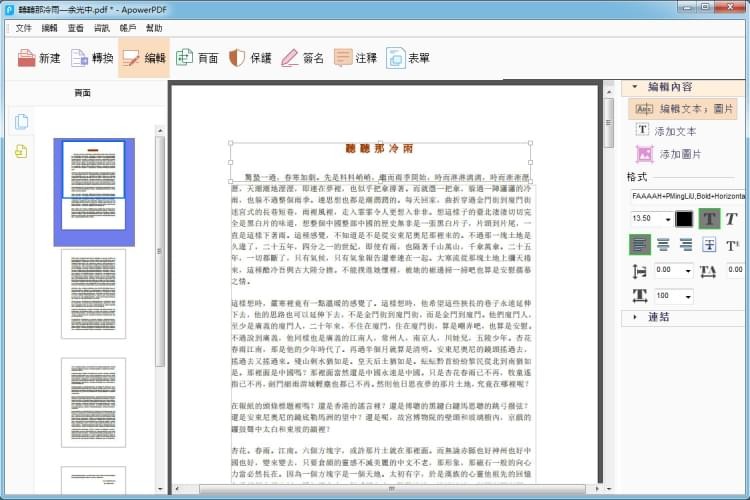Open the 帳戶 menu
Viewport: 750px width, 500px height.
pyautogui.click(x=128, y=28)
